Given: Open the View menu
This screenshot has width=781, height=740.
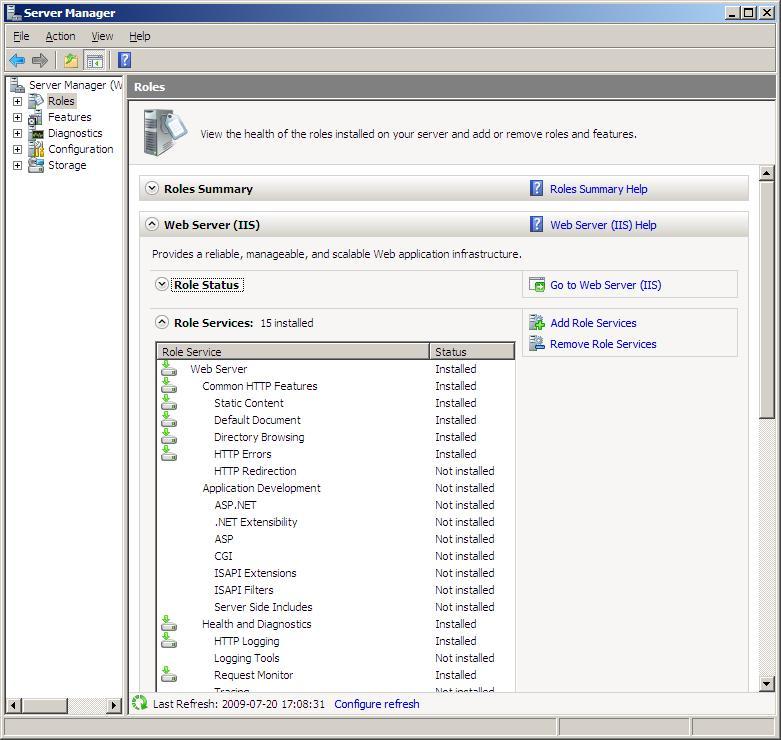Looking at the screenshot, I should [x=102, y=36].
